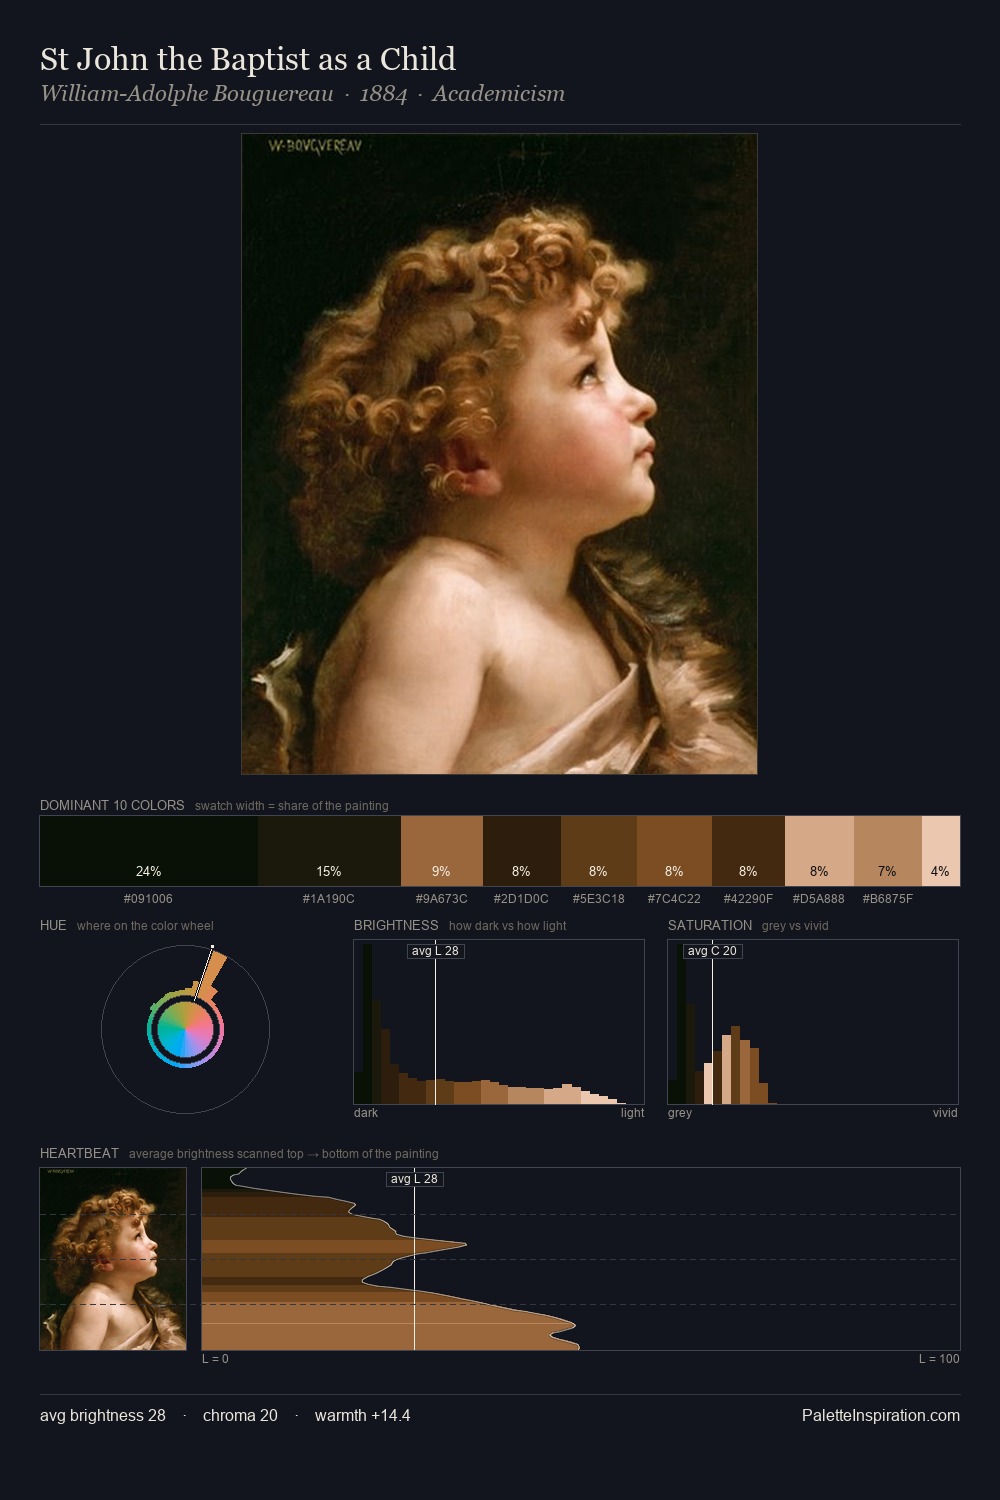Click the 'vivid' axis label
This screenshot has width=1000, height=1500.
pos(945,1113)
